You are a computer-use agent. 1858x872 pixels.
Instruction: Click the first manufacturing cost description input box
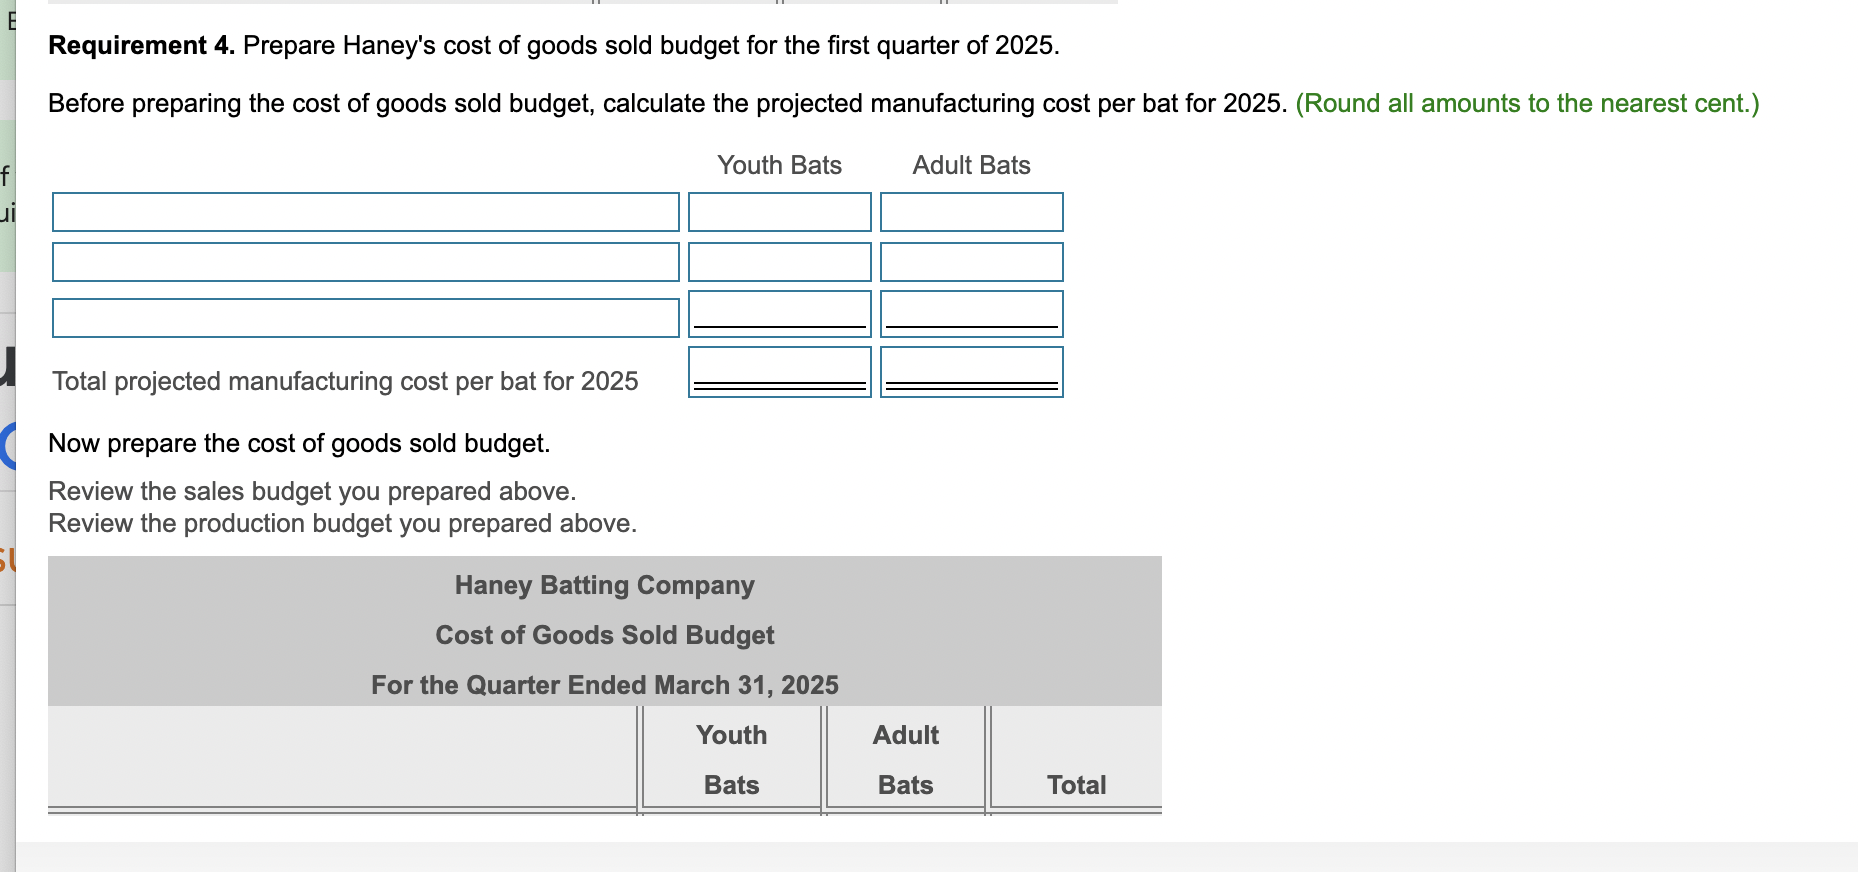coord(365,212)
